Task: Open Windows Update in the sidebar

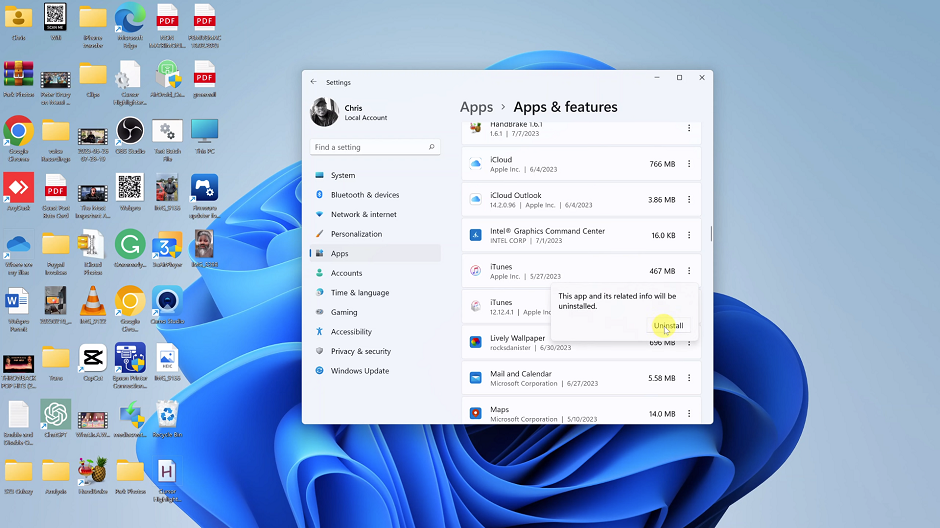Action: (x=375, y=370)
